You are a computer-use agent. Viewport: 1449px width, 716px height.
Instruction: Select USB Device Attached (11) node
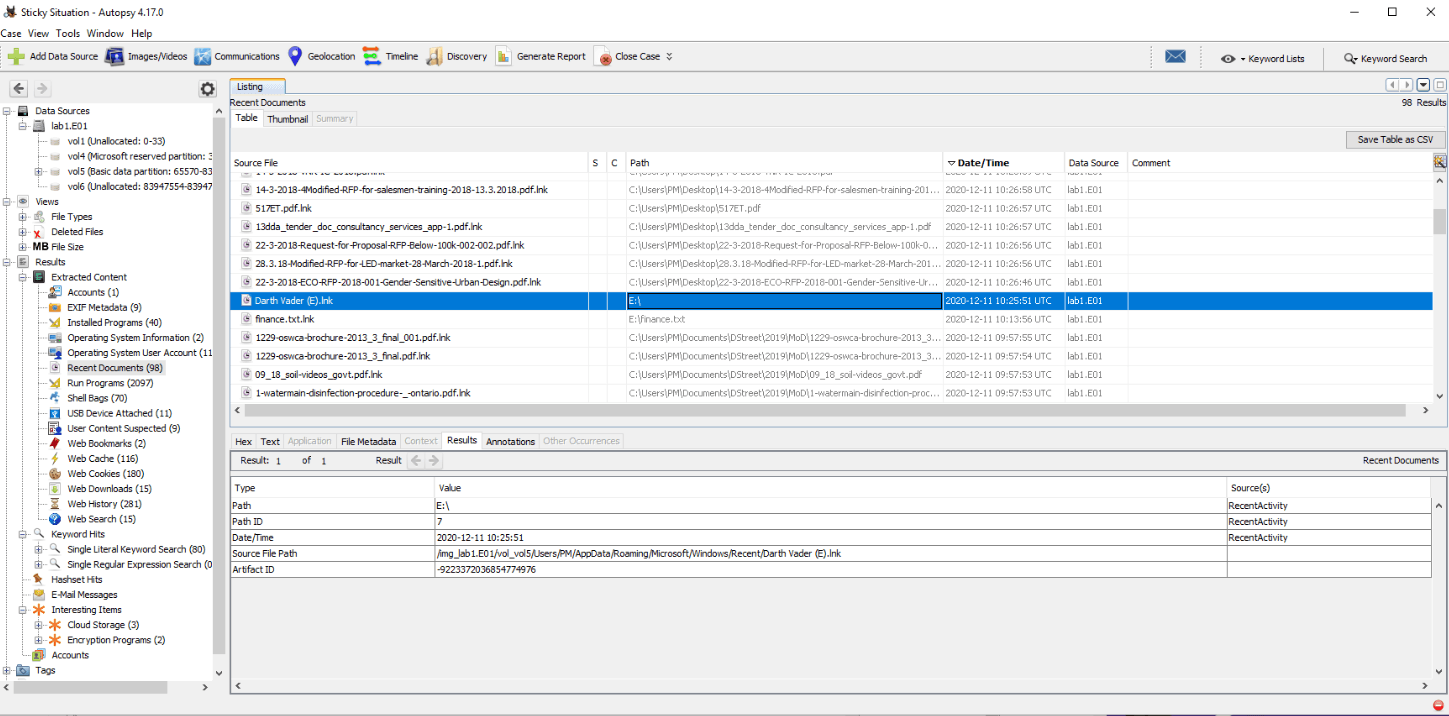coord(119,413)
